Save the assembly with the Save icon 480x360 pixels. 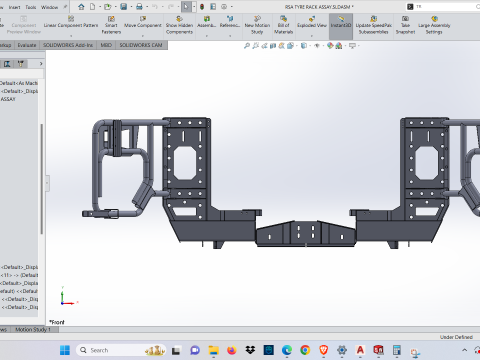124,7
